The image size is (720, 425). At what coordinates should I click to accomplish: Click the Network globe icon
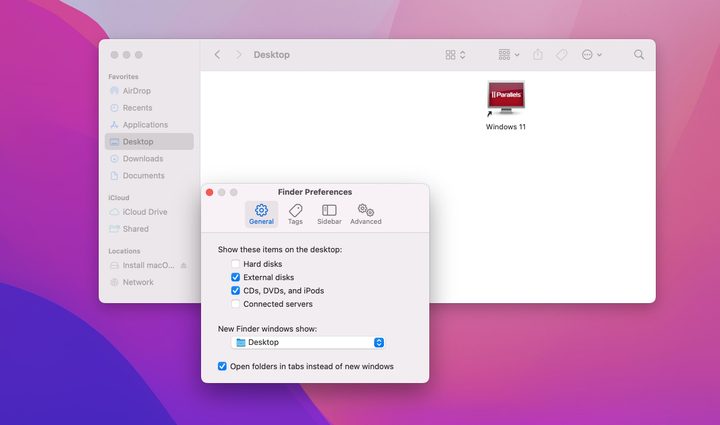114,282
